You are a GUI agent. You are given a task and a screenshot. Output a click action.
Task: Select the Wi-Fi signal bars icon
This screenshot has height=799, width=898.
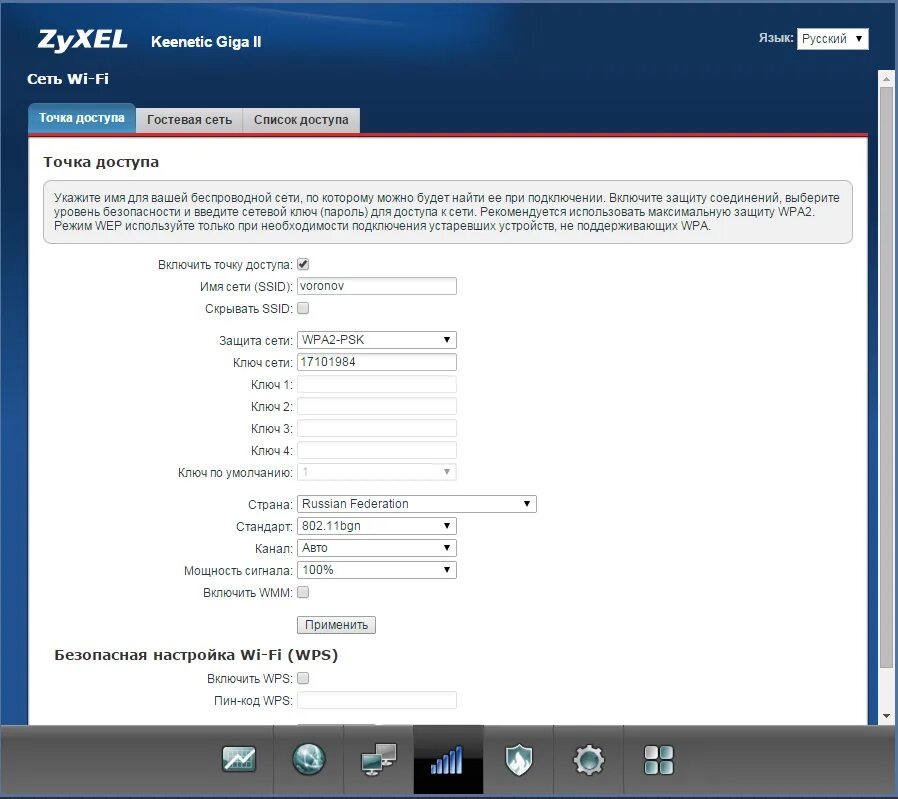point(448,761)
